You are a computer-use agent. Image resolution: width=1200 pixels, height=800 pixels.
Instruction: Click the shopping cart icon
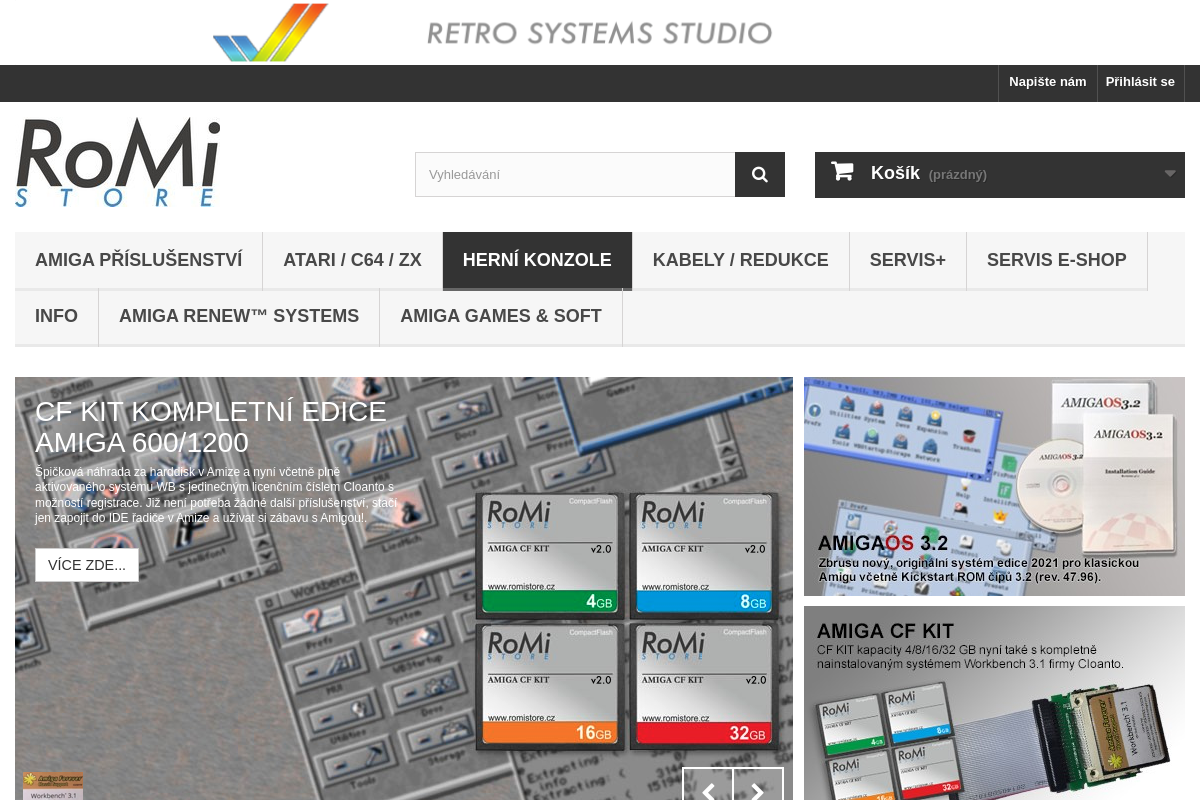(842, 170)
